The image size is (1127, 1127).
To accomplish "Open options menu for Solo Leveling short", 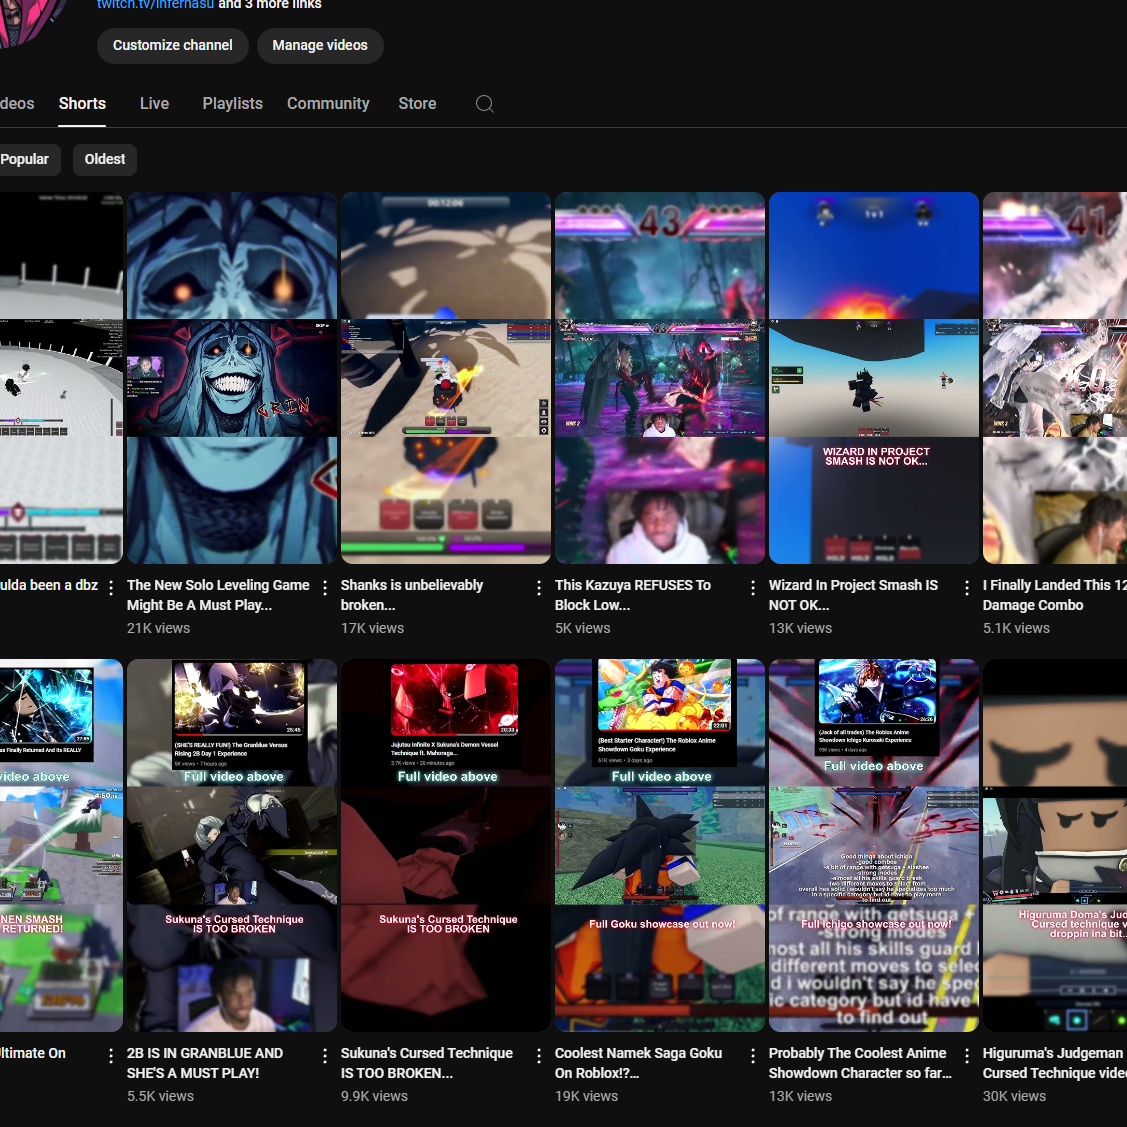I will [x=325, y=588].
